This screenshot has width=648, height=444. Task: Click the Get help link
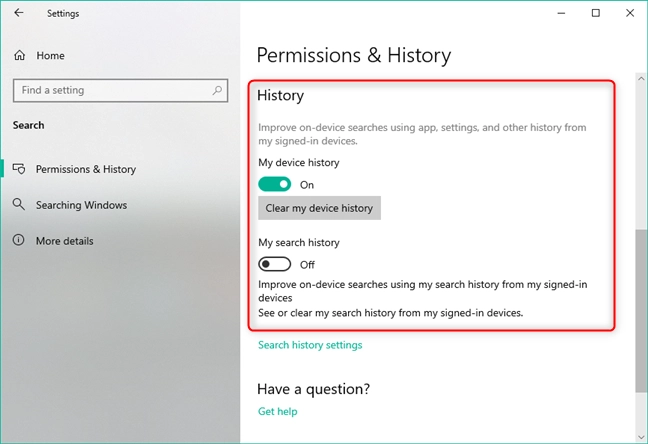pos(278,411)
